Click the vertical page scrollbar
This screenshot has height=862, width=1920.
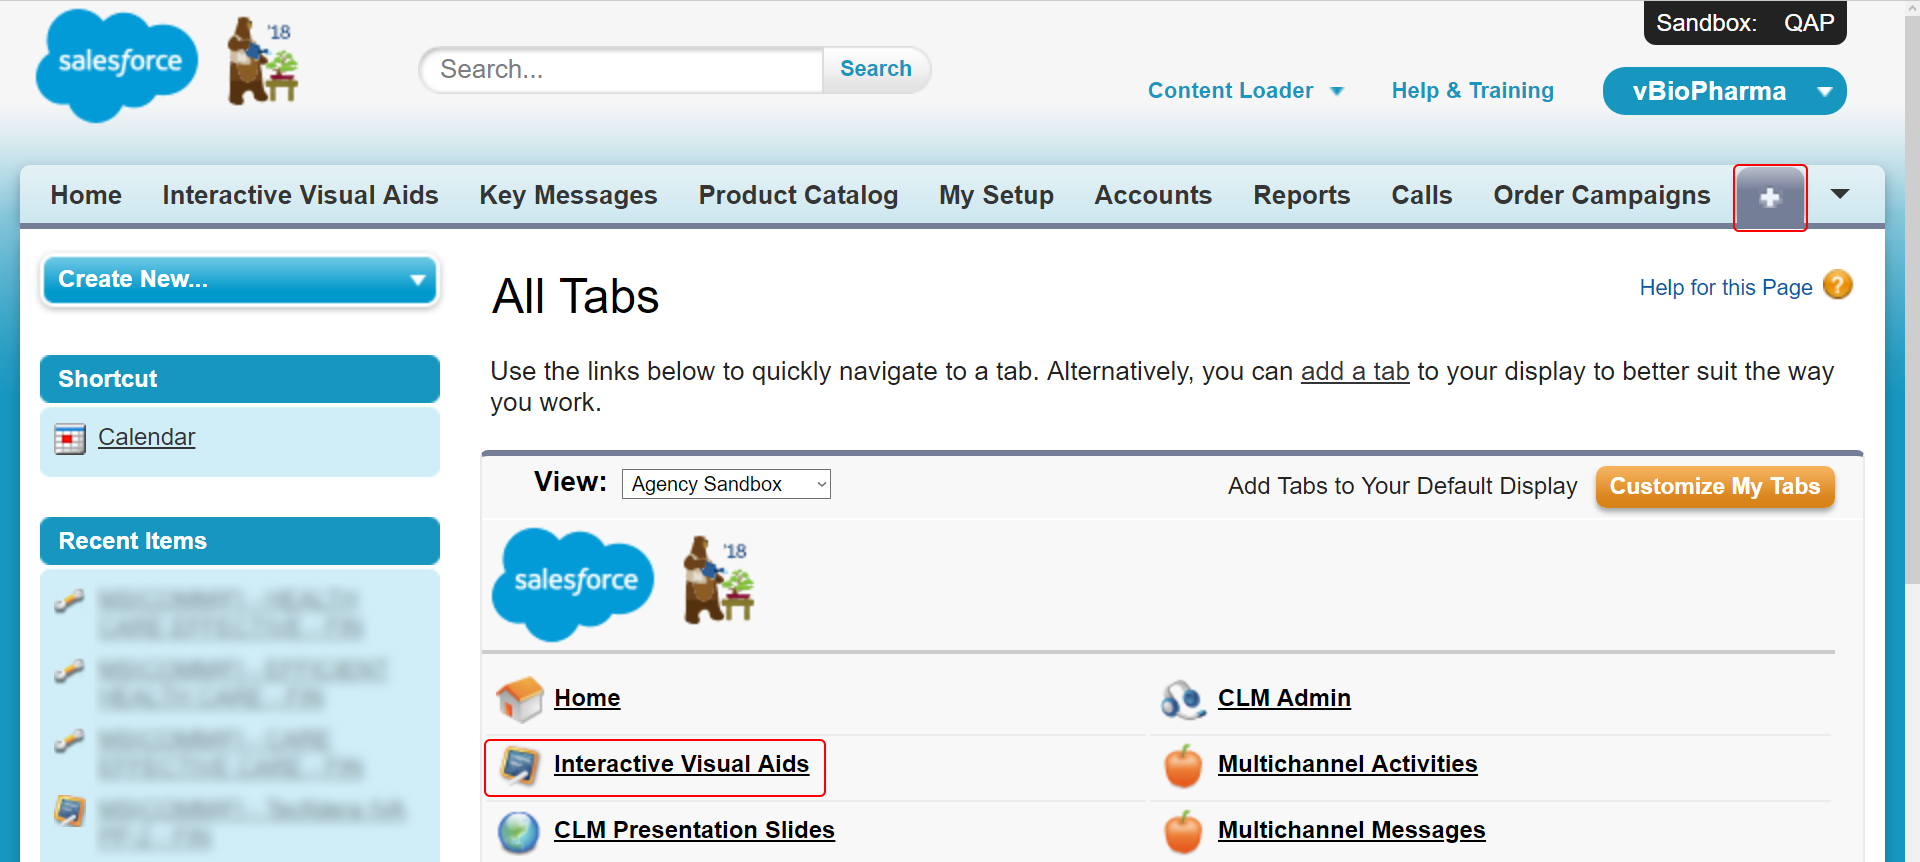[x=1911, y=300]
